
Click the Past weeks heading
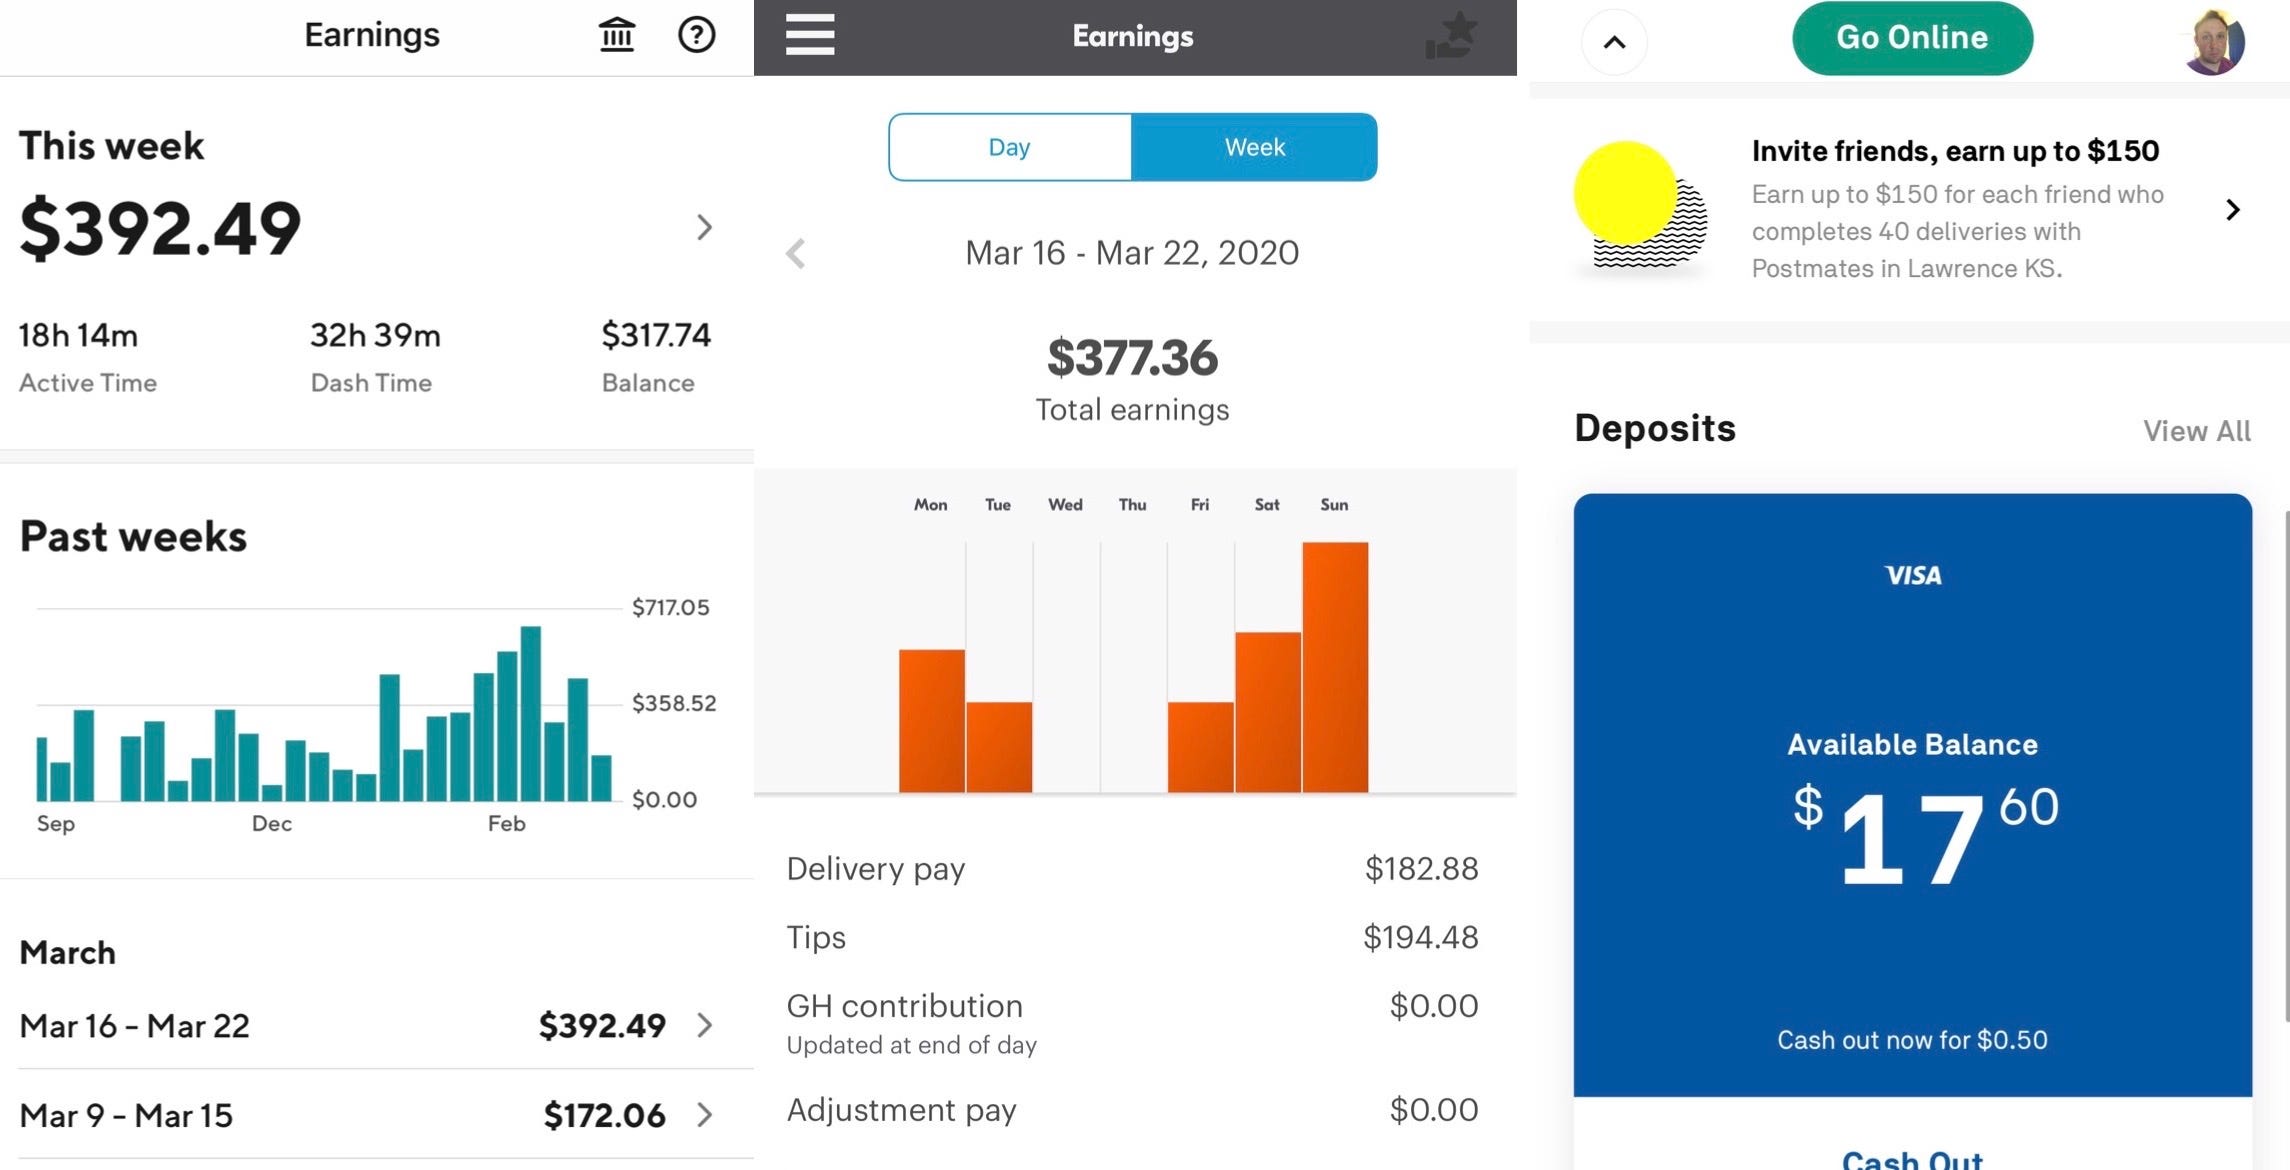point(133,537)
